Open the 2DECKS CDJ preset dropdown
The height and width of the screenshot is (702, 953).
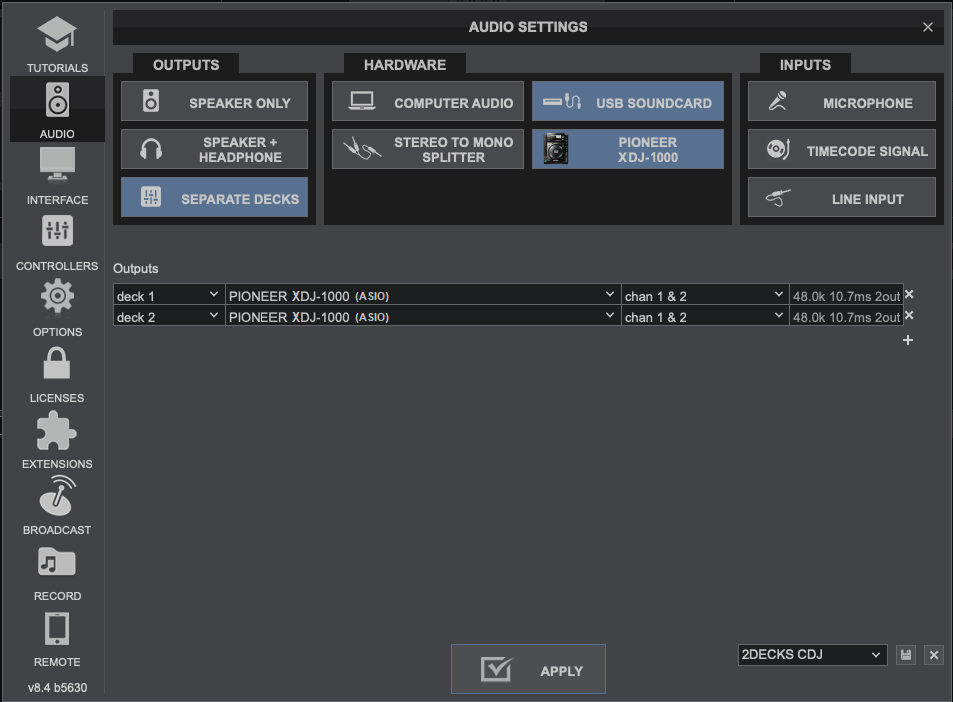click(x=813, y=655)
